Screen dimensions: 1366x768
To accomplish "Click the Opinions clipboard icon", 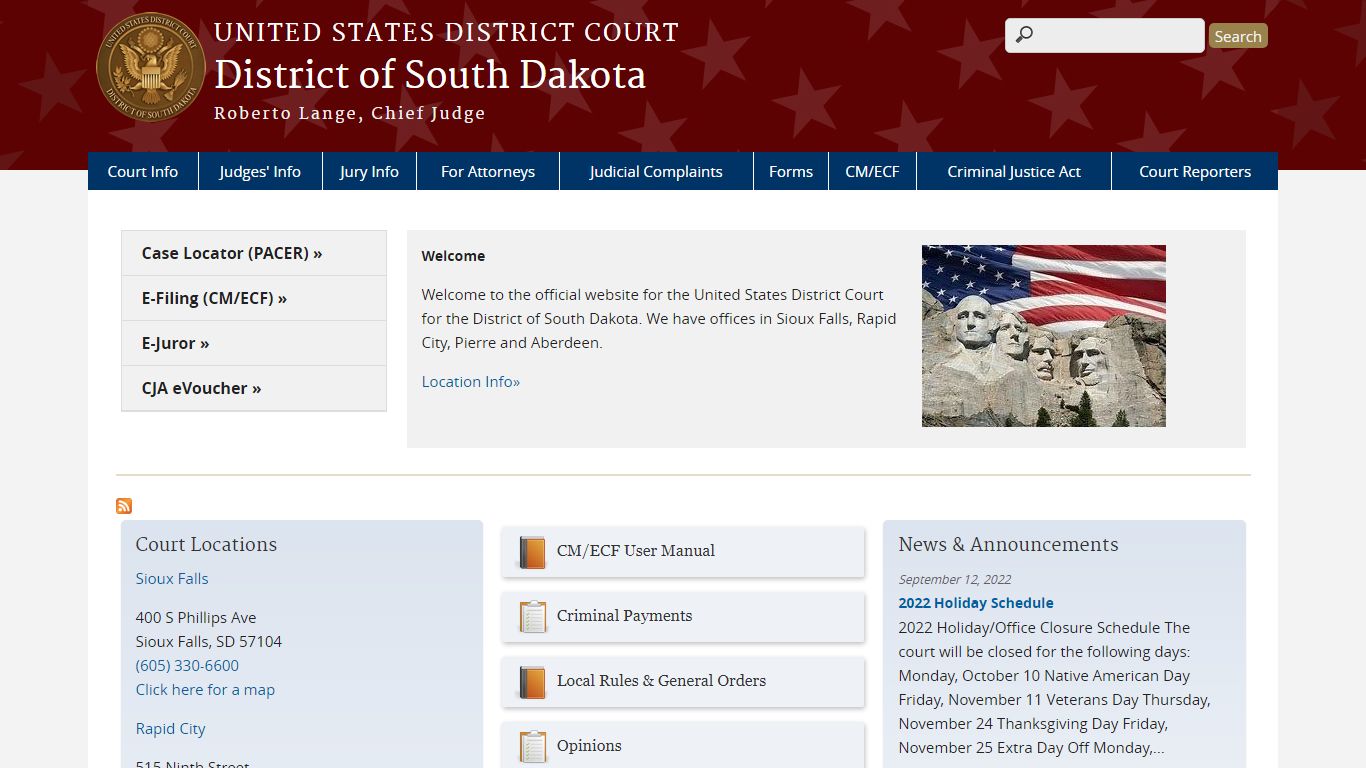I will [532, 747].
